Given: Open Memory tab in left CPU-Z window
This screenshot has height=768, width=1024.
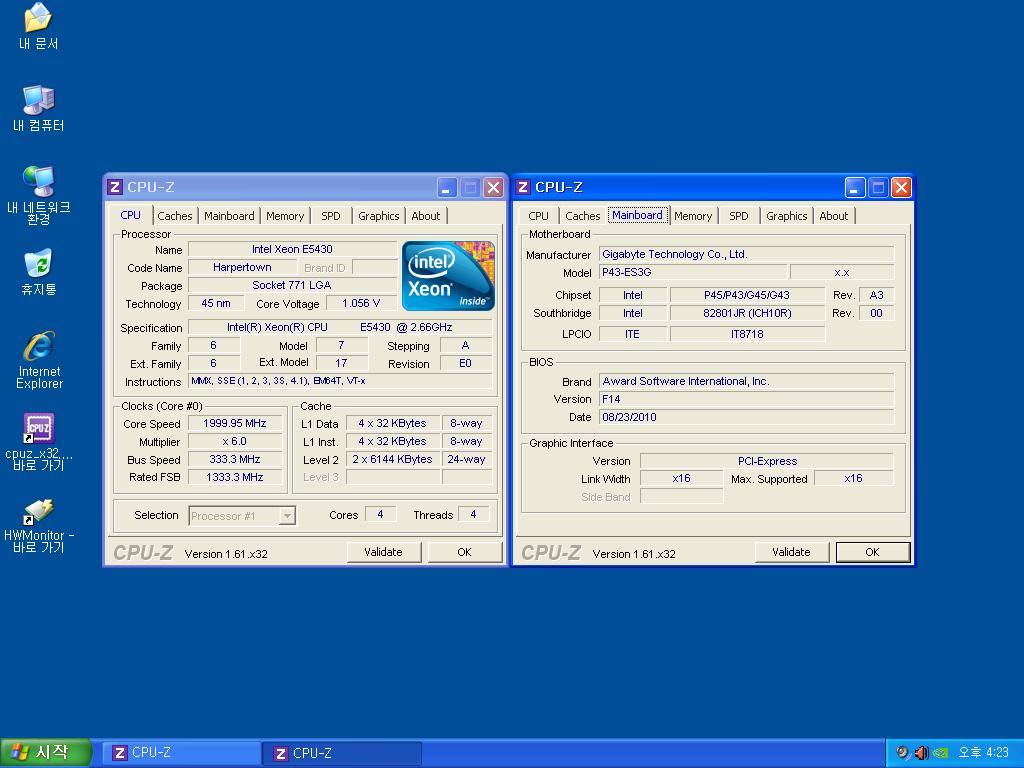Looking at the screenshot, I should [285, 216].
